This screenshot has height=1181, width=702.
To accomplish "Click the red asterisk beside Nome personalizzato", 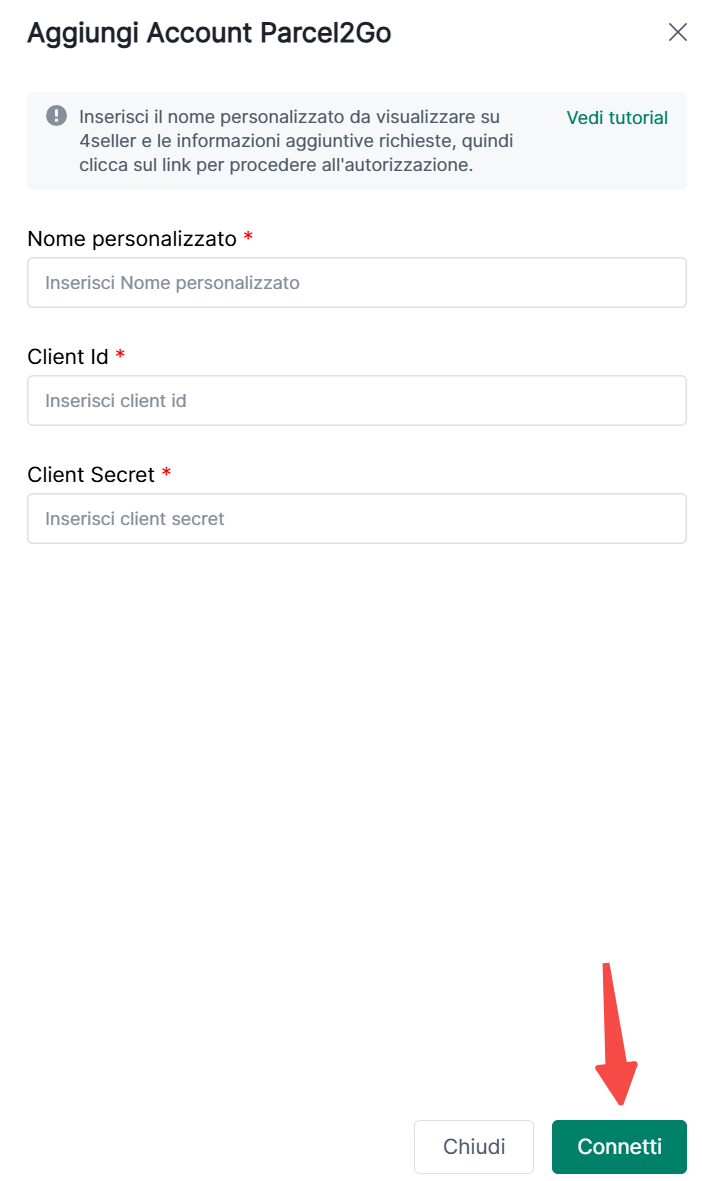I will (248, 237).
